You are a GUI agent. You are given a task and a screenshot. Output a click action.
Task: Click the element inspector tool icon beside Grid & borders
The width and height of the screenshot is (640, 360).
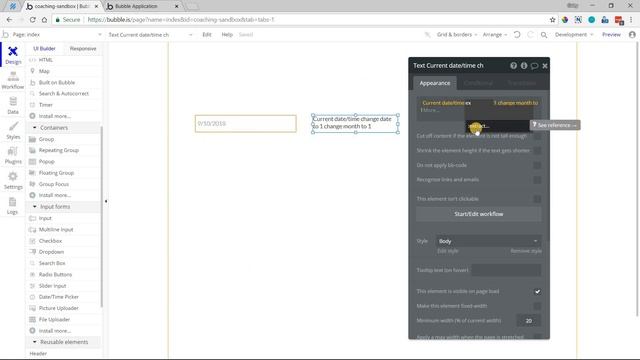(427, 35)
